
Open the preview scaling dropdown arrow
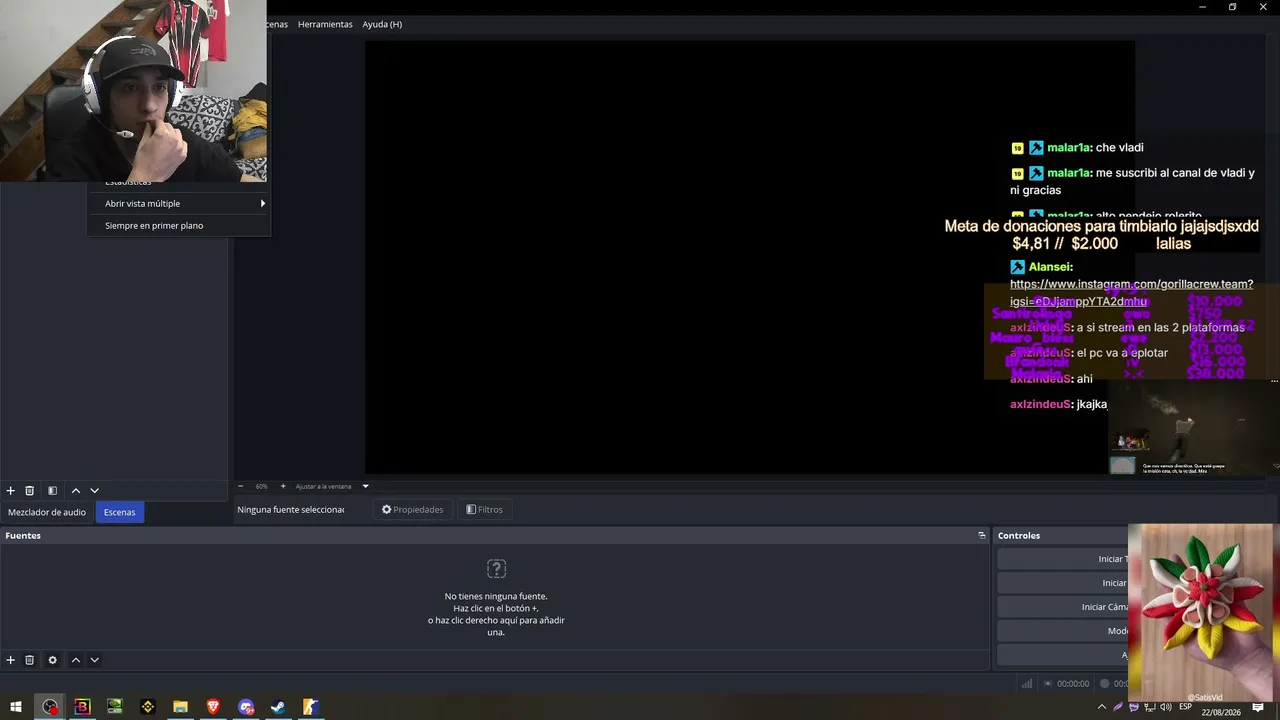tap(365, 486)
